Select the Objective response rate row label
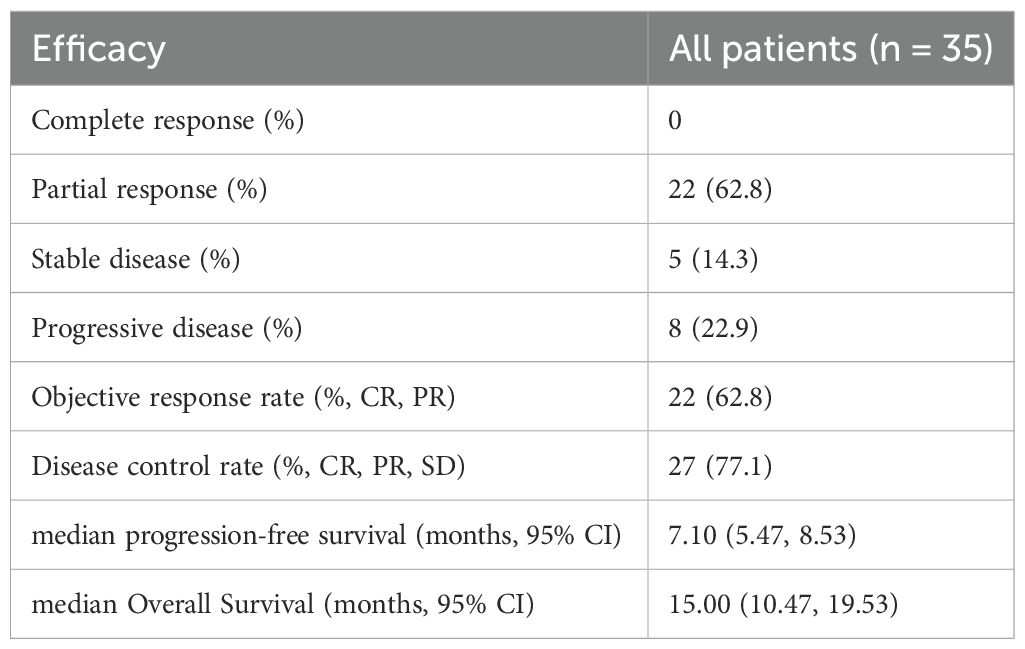 (x=244, y=397)
